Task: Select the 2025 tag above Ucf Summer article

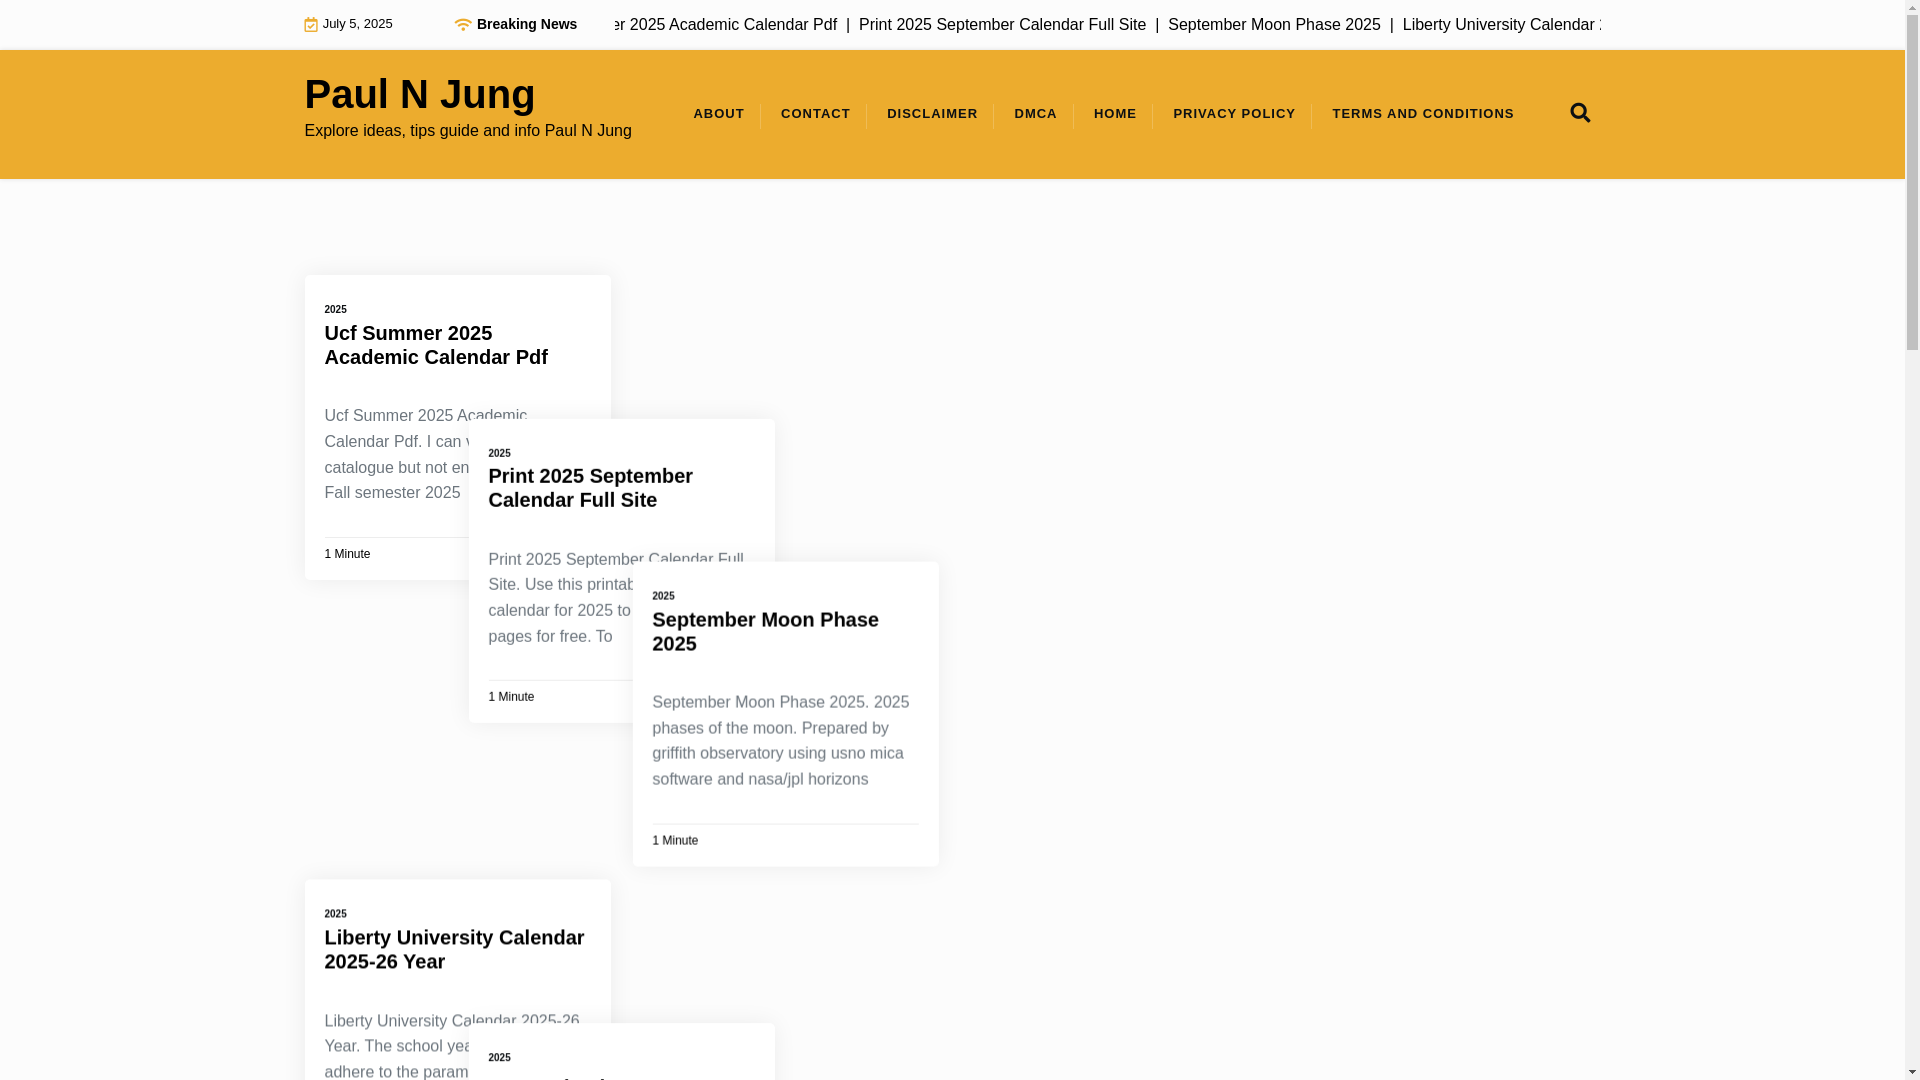Action: coord(335,310)
